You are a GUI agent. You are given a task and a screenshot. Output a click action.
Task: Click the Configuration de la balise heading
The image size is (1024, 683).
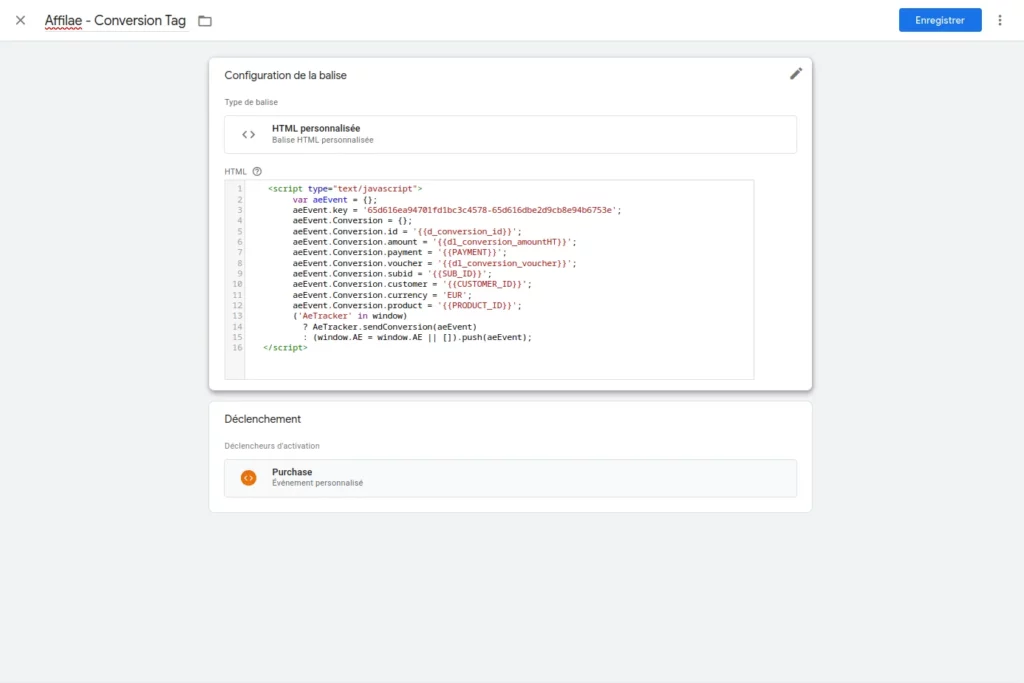[x=285, y=75]
